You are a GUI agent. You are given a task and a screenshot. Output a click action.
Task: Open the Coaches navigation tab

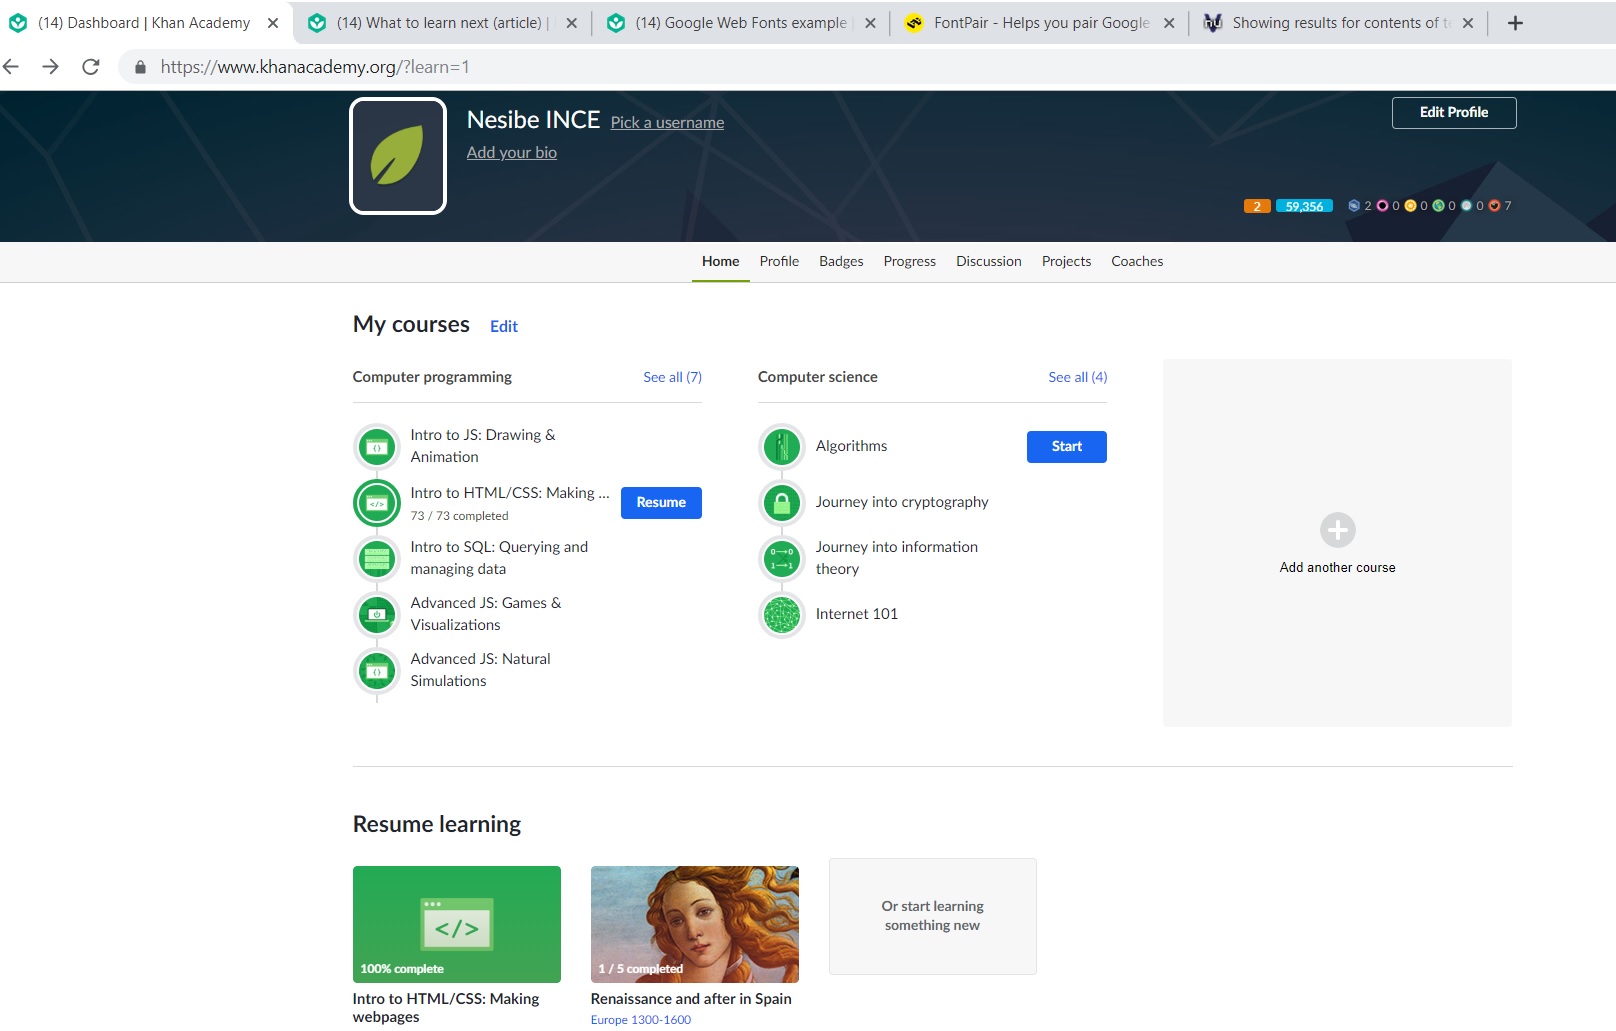(x=1137, y=261)
